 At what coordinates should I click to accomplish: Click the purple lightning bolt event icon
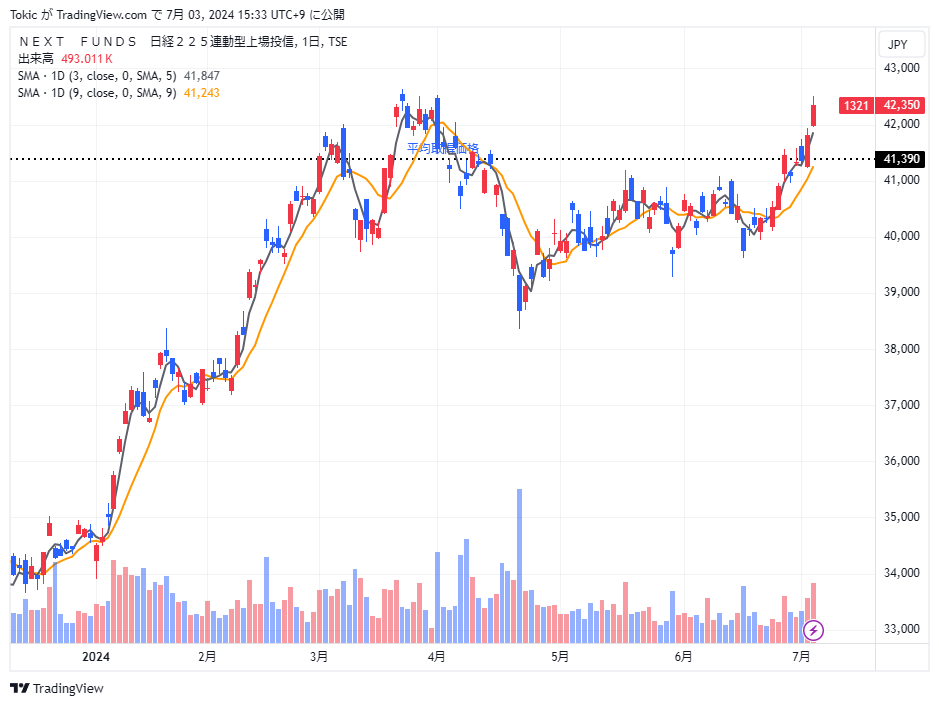coord(813,630)
